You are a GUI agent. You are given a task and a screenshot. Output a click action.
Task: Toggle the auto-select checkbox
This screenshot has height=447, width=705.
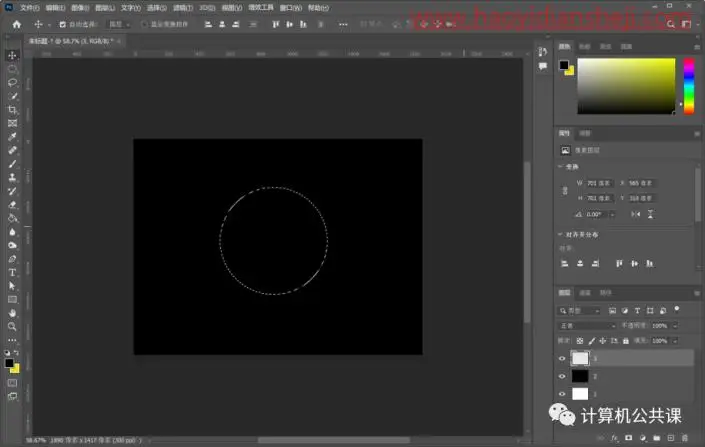click(x=62, y=24)
